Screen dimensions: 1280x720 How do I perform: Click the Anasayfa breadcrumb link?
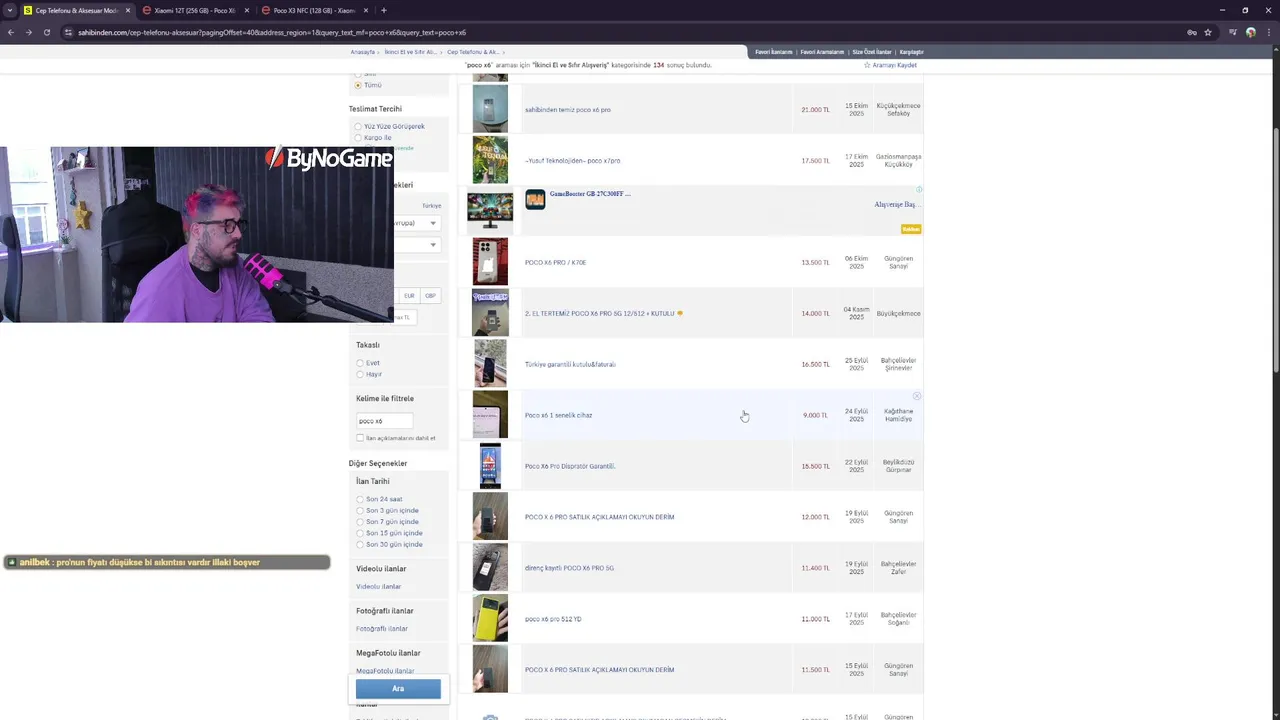tap(362, 52)
